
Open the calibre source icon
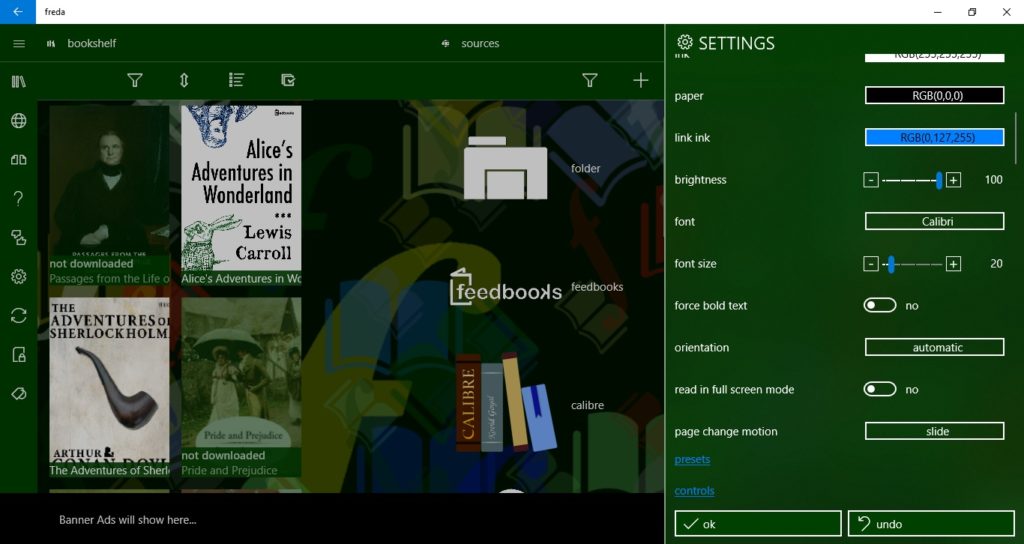[505, 403]
